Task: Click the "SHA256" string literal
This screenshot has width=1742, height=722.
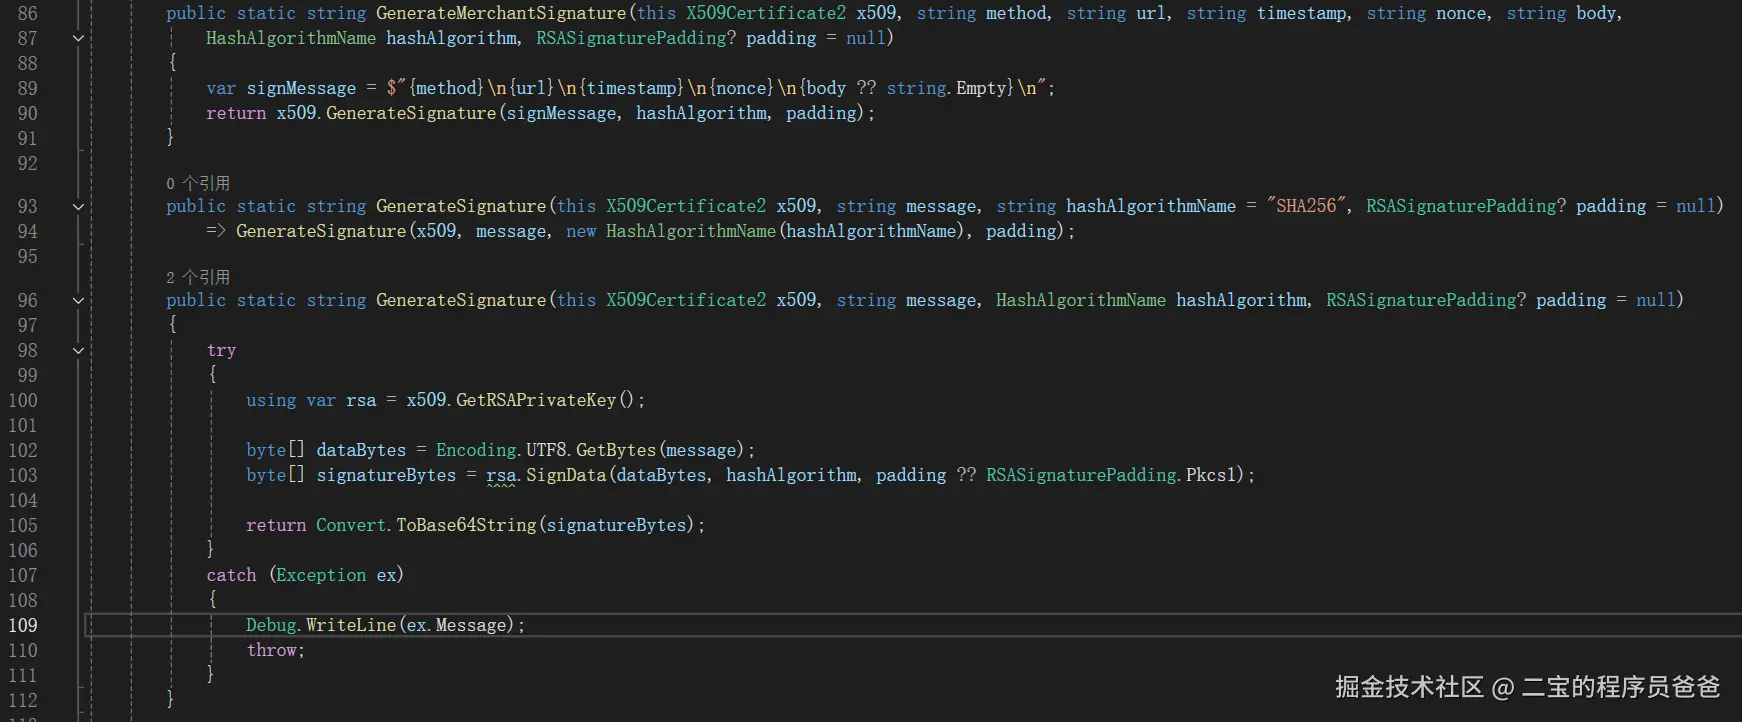Action: [x=1307, y=206]
